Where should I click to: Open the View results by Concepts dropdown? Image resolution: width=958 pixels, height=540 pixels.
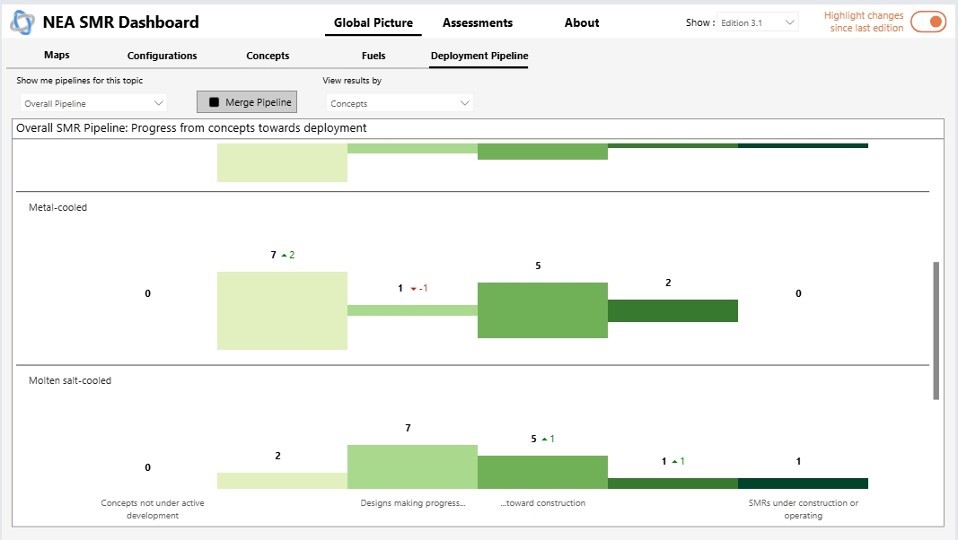coord(399,103)
